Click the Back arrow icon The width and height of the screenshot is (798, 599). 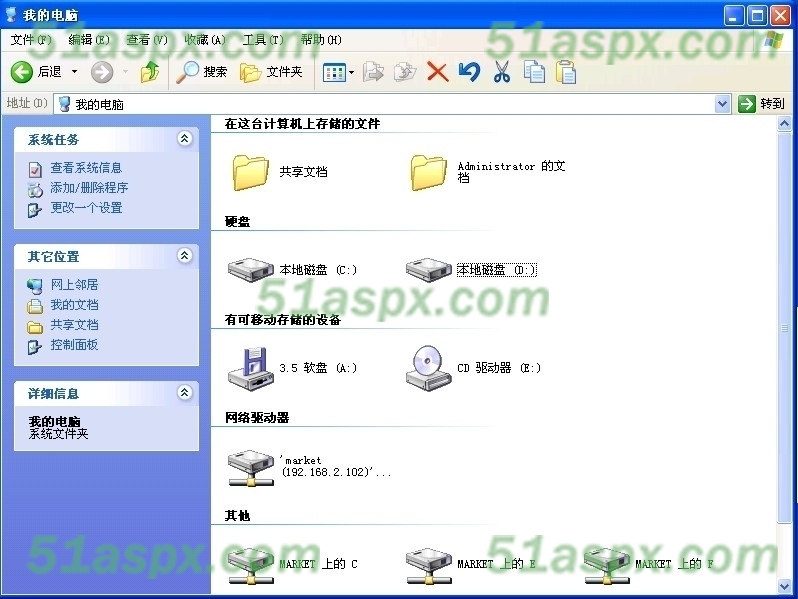22,72
